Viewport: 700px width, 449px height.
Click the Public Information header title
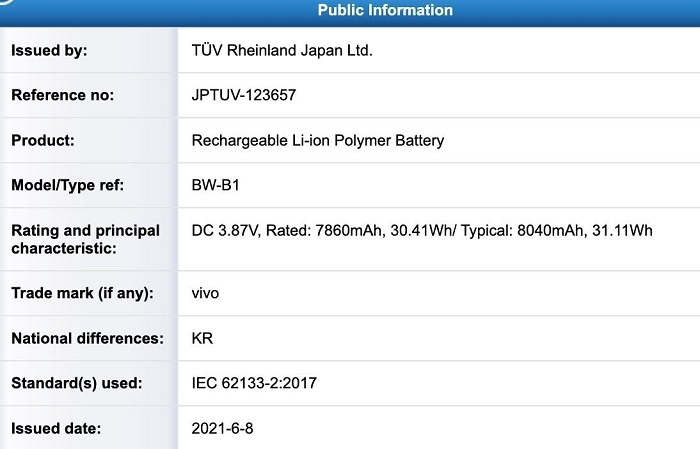385,11
